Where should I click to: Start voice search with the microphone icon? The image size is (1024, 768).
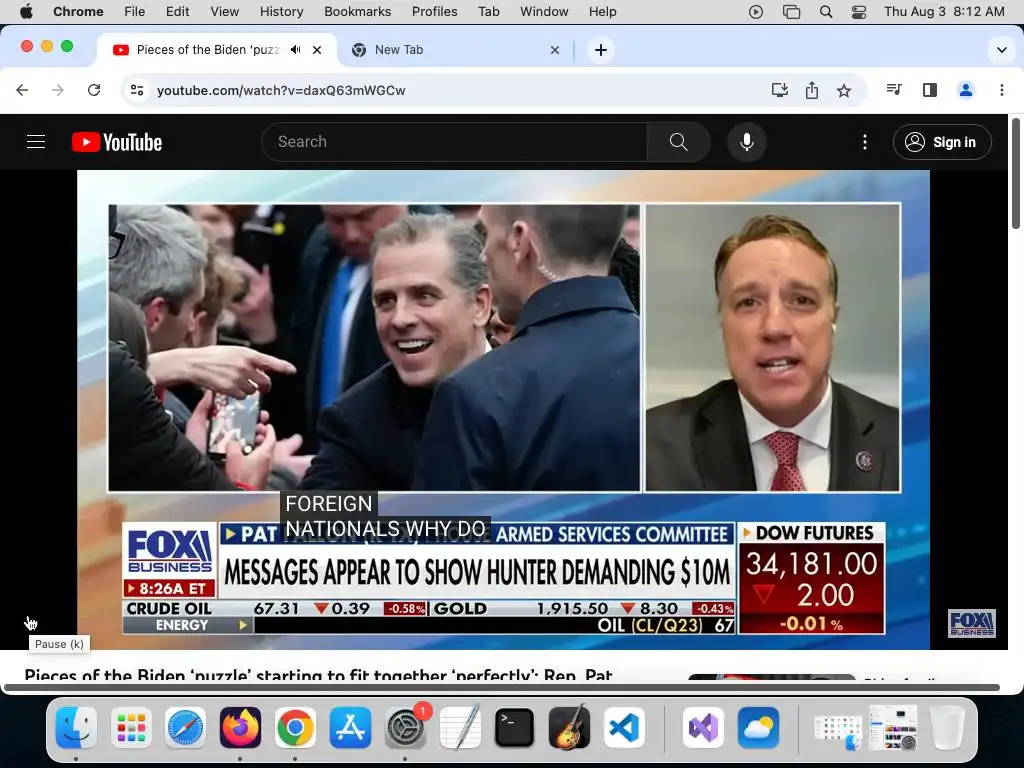(x=746, y=142)
